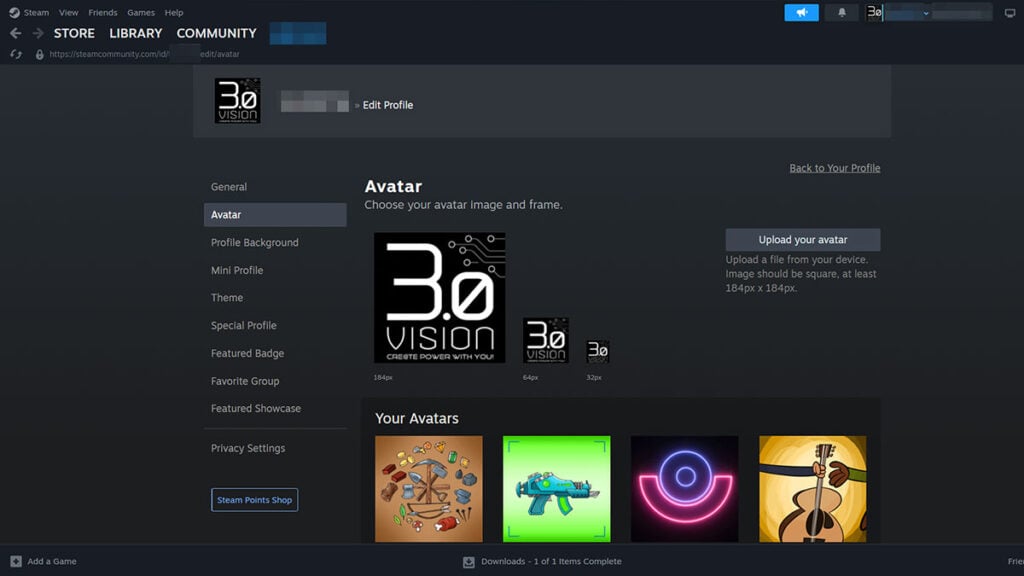The height and width of the screenshot is (576, 1024).
Task: Switch to the COMMUNITY tab
Action: (x=216, y=32)
